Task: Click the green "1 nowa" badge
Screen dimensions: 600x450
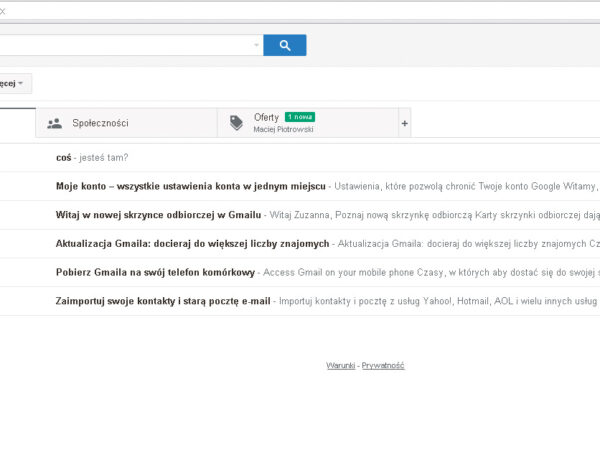Action: pyautogui.click(x=300, y=117)
